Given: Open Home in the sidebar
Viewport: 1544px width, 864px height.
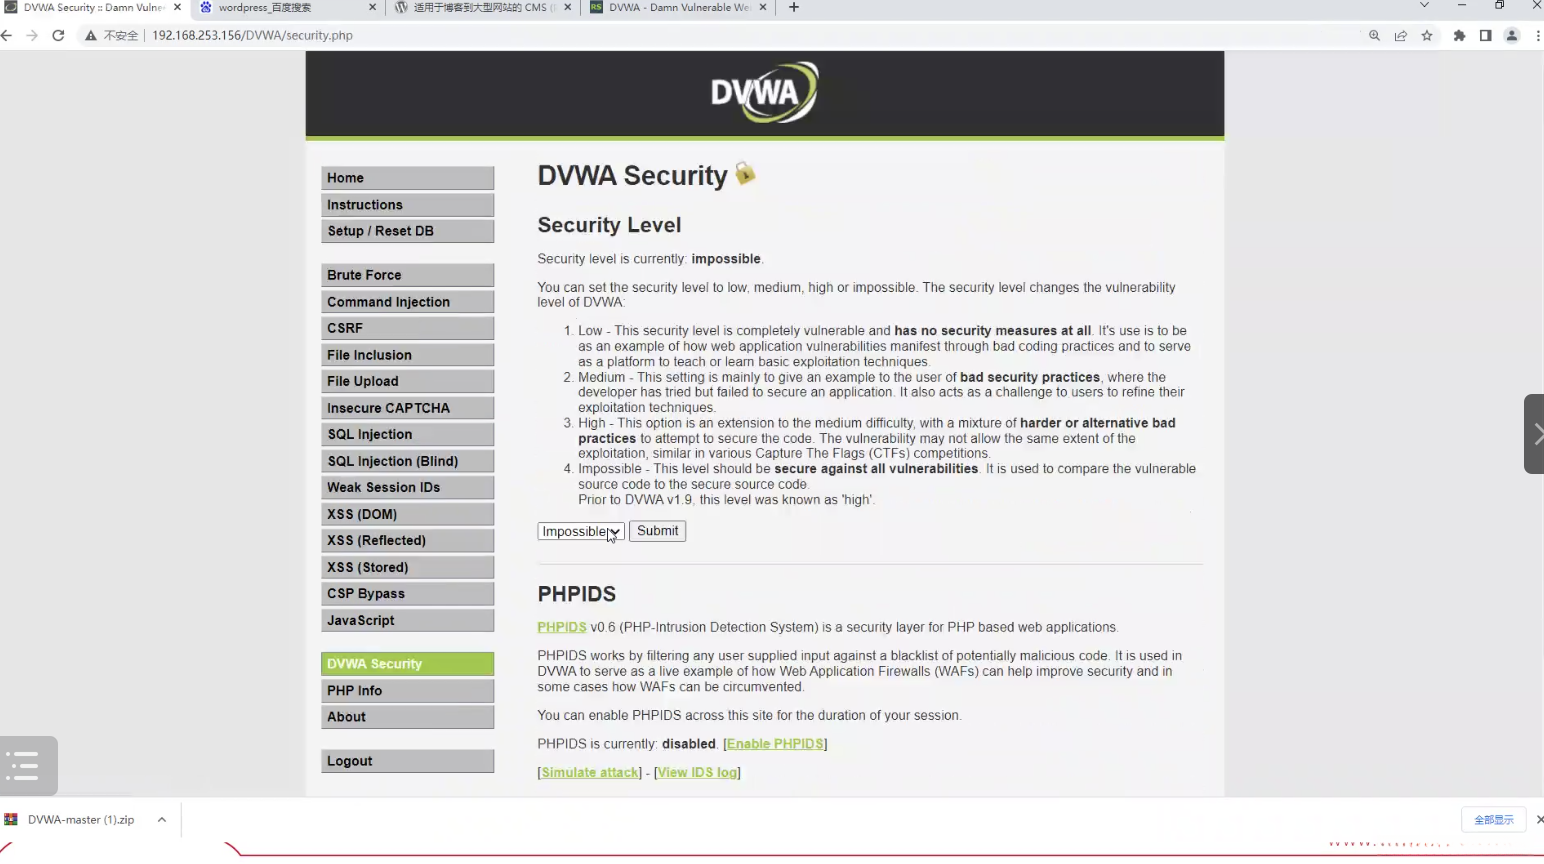Looking at the screenshot, I should pyautogui.click(x=407, y=178).
